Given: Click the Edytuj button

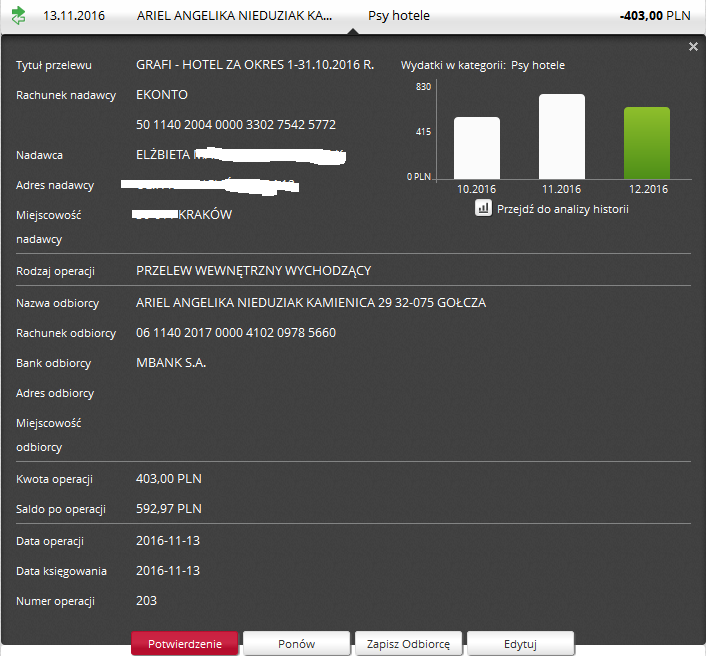Looking at the screenshot, I should tap(520, 644).
